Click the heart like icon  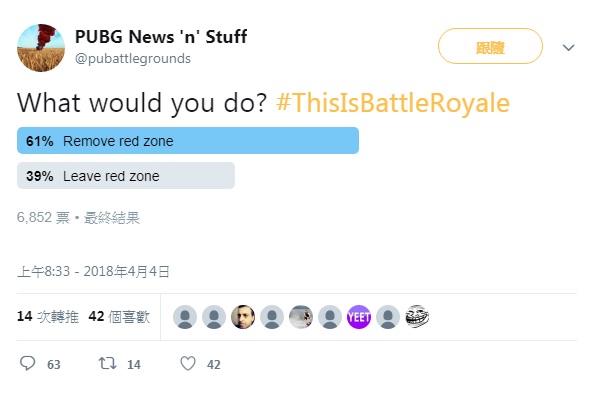pyautogui.click(x=188, y=363)
